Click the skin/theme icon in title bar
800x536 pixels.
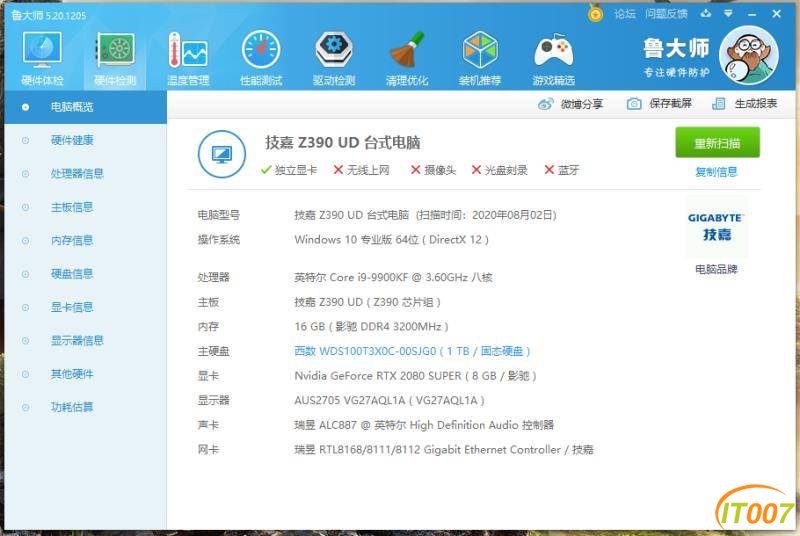pyautogui.click(x=706, y=14)
